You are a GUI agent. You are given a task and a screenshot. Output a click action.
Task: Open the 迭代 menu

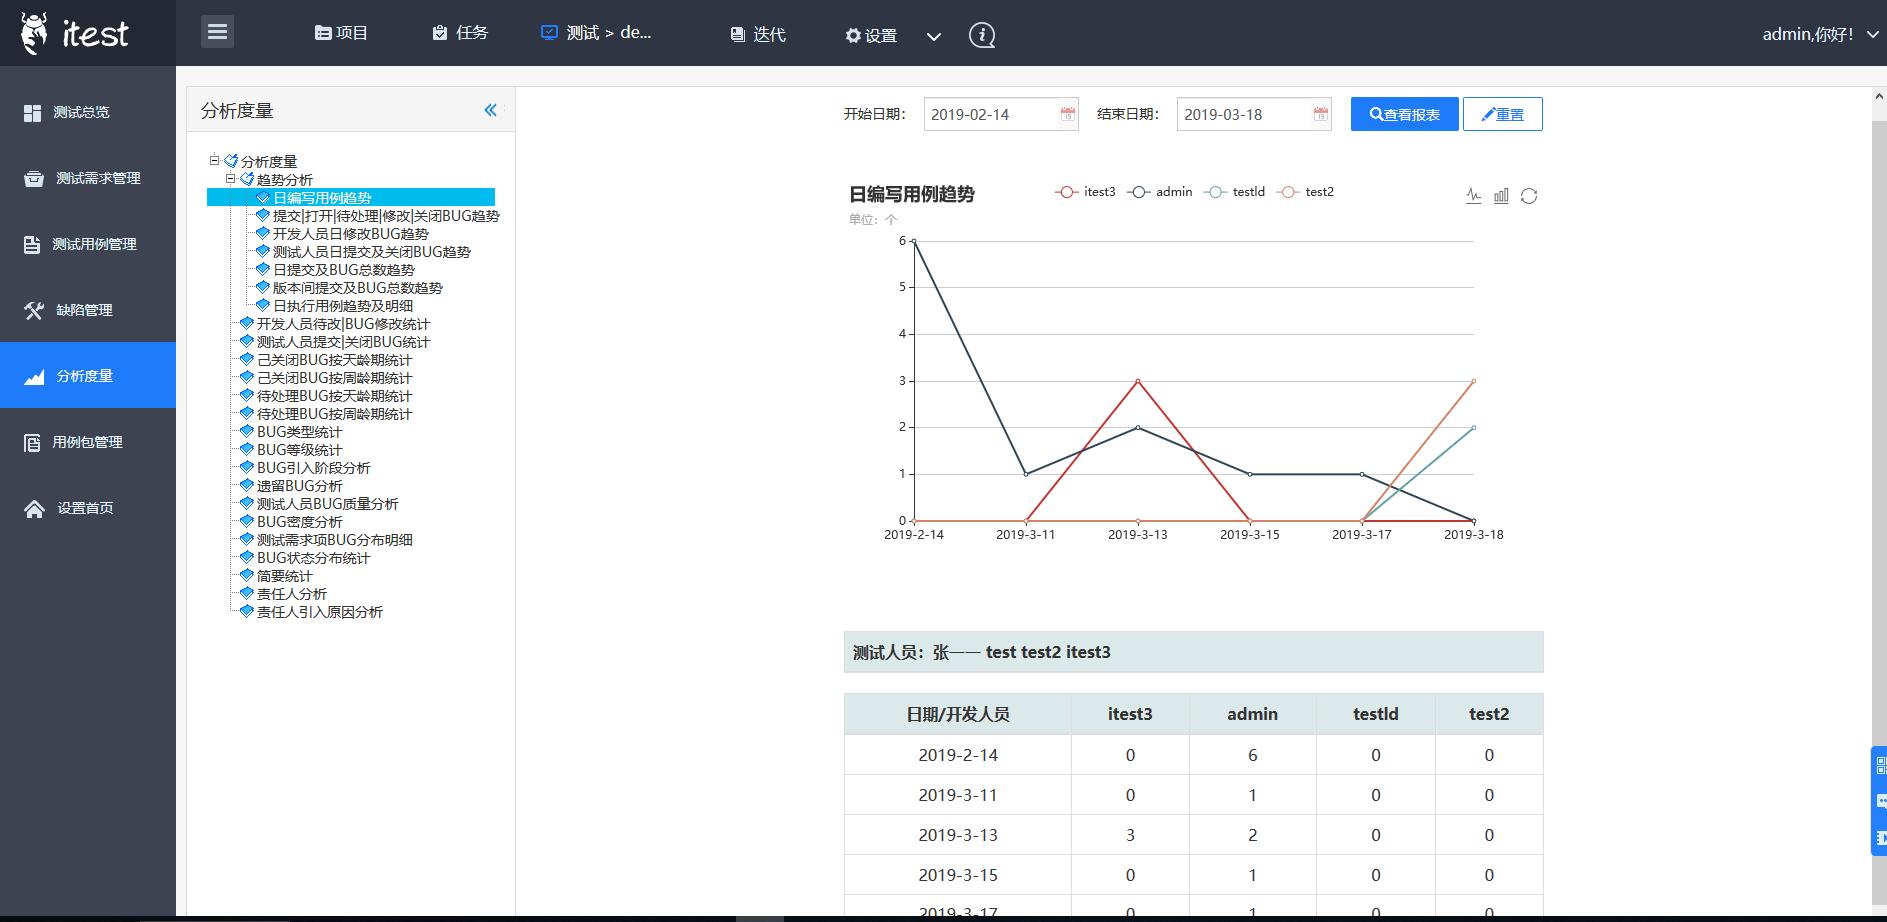pos(758,34)
